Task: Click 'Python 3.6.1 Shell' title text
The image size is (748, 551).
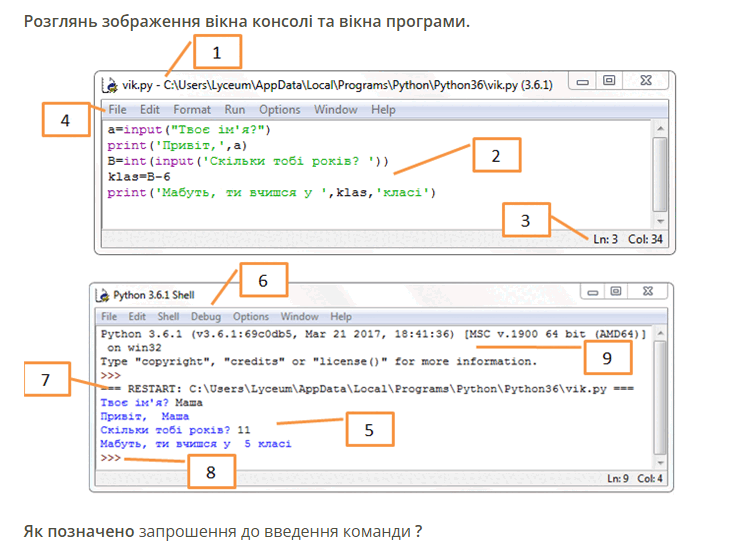Action: point(154,295)
